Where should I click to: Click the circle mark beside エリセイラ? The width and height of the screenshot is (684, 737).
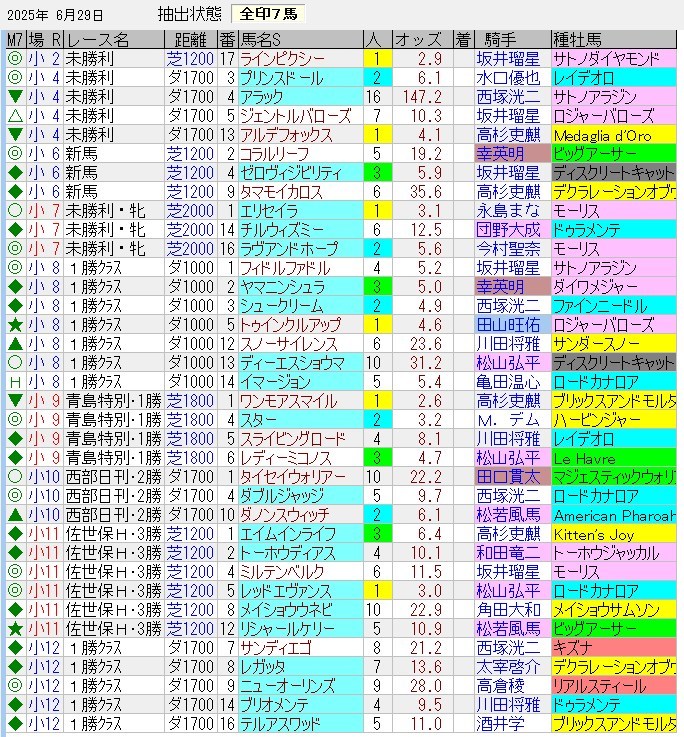[x=16, y=211]
